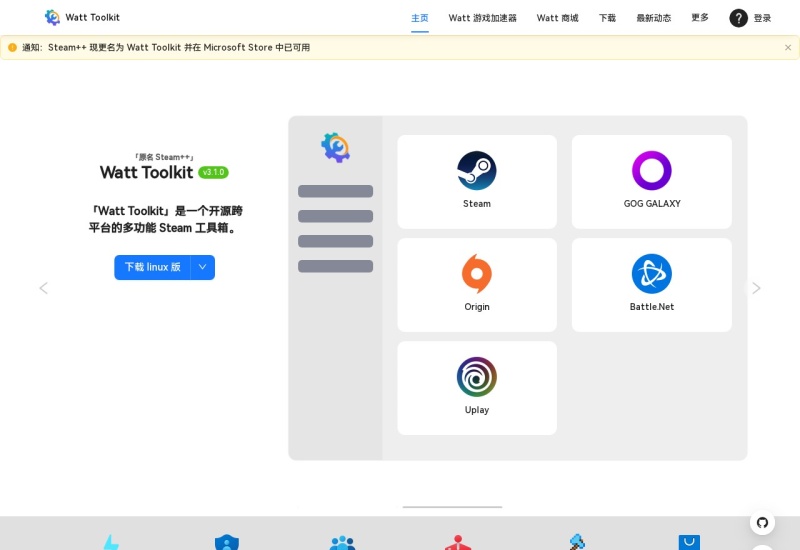Image resolution: width=800 pixels, height=550 pixels.
Task: Click the Watt Toolkit logo in header
Action: 53,17
